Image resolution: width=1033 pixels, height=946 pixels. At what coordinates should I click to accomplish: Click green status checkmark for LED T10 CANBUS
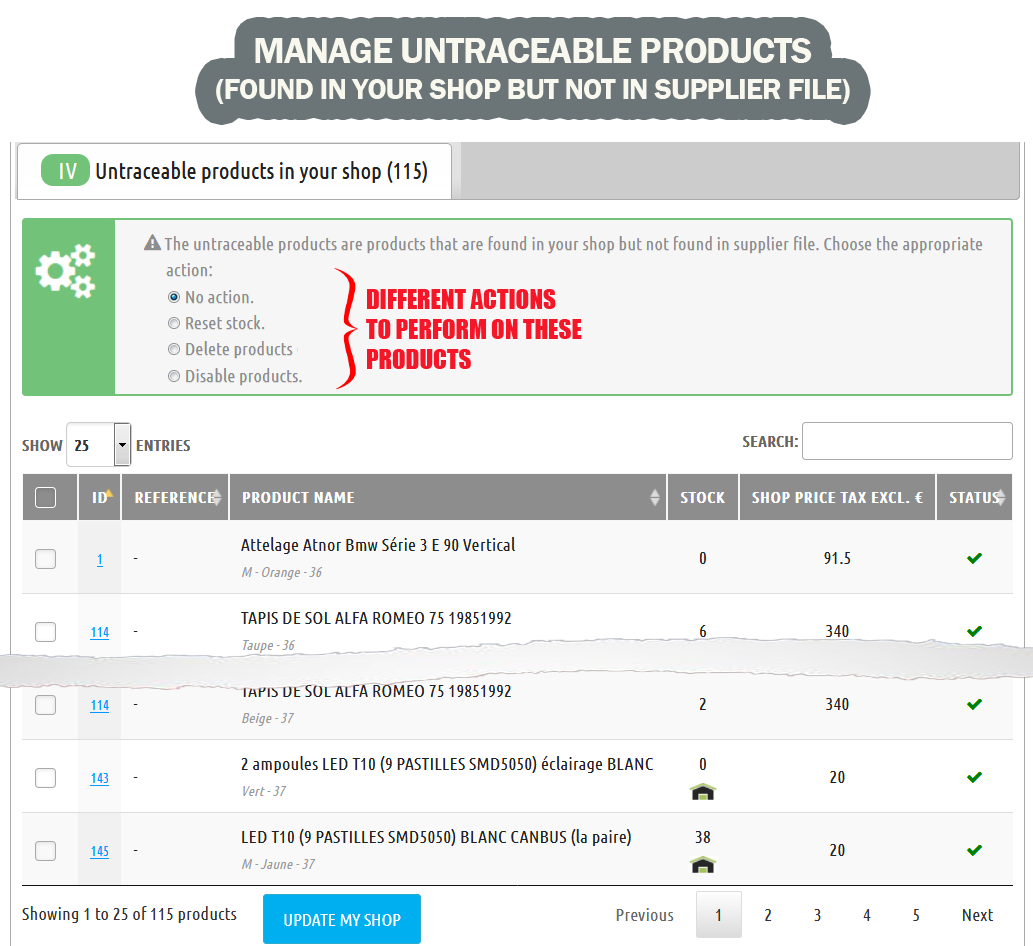point(974,850)
